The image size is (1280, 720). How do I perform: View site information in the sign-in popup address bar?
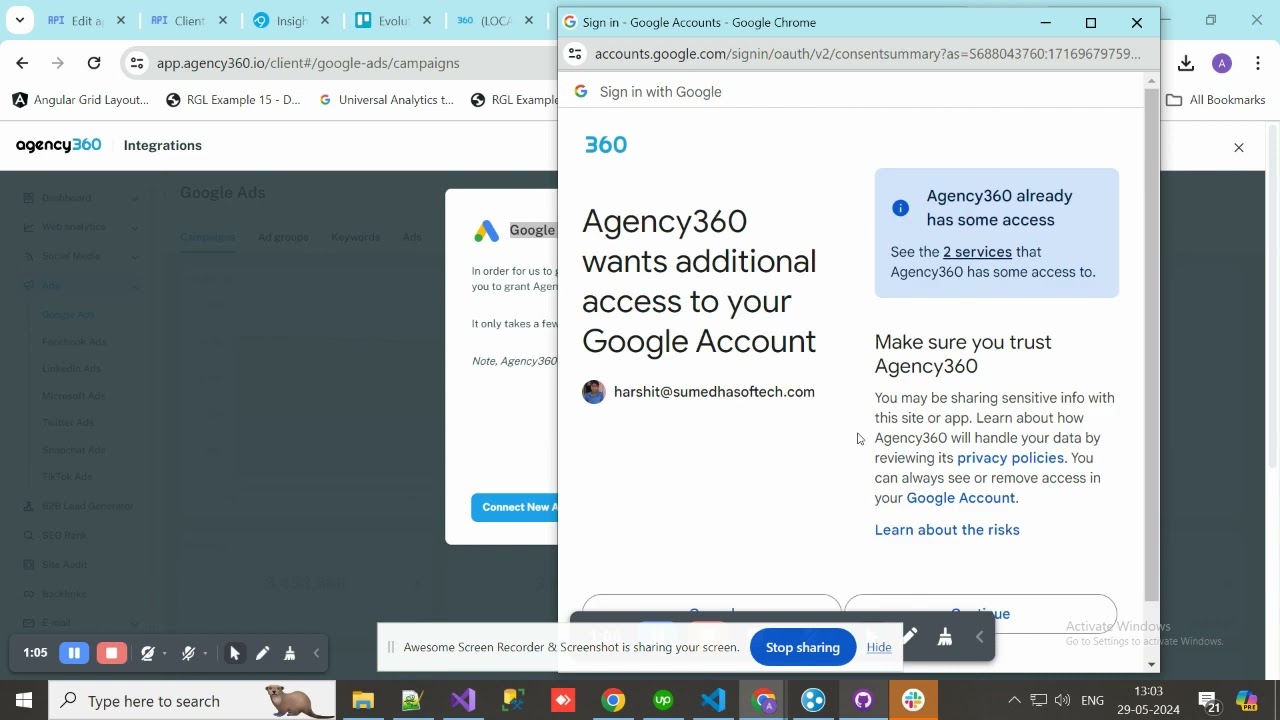tap(575, 54)
